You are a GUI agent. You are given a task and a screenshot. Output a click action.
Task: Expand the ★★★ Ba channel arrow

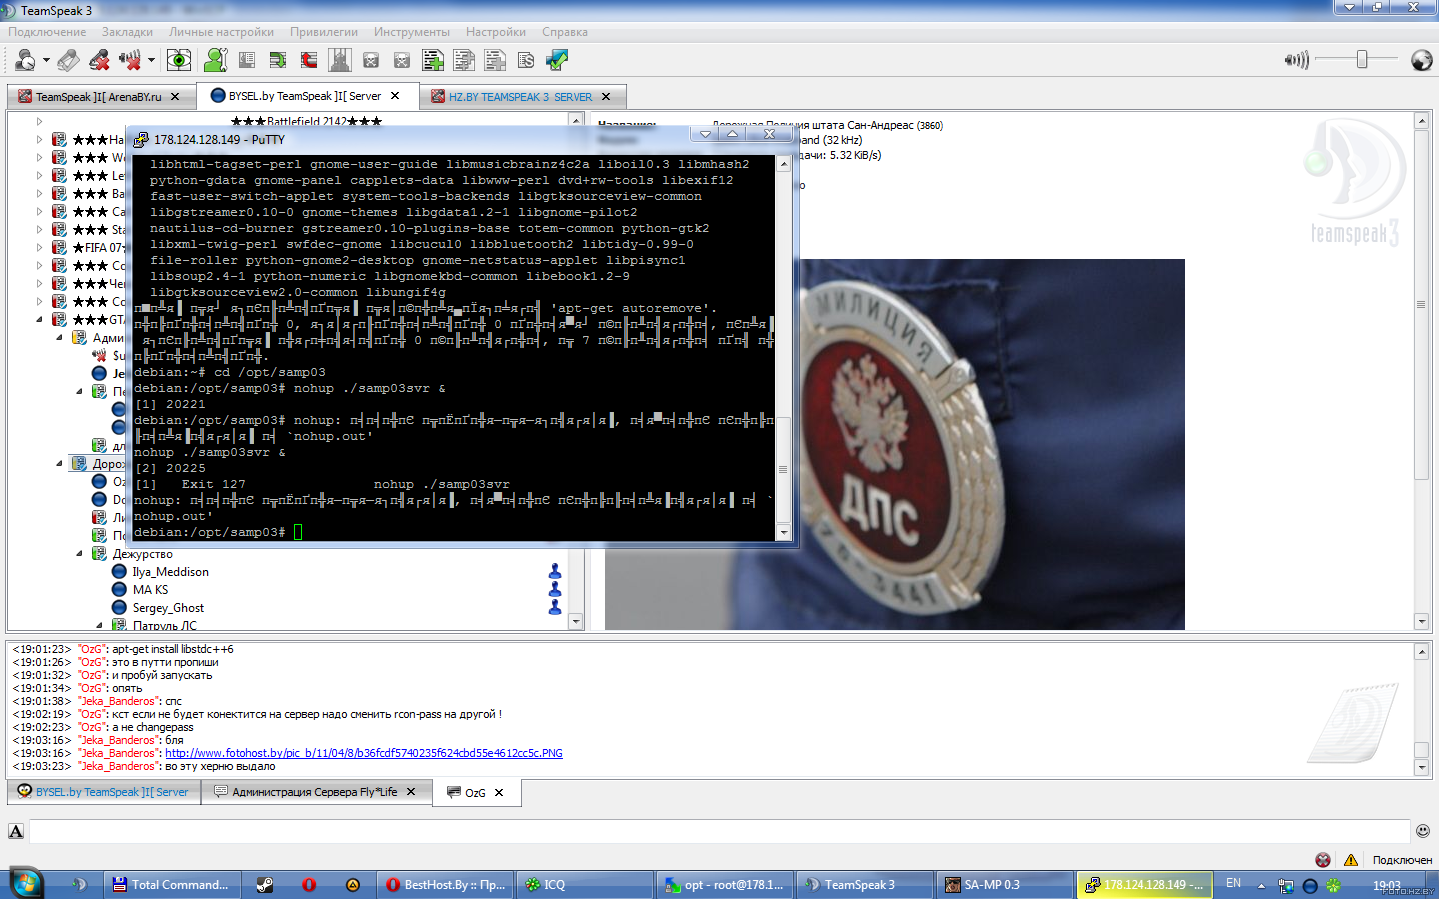pyautogui.click(x=40, y=193)
